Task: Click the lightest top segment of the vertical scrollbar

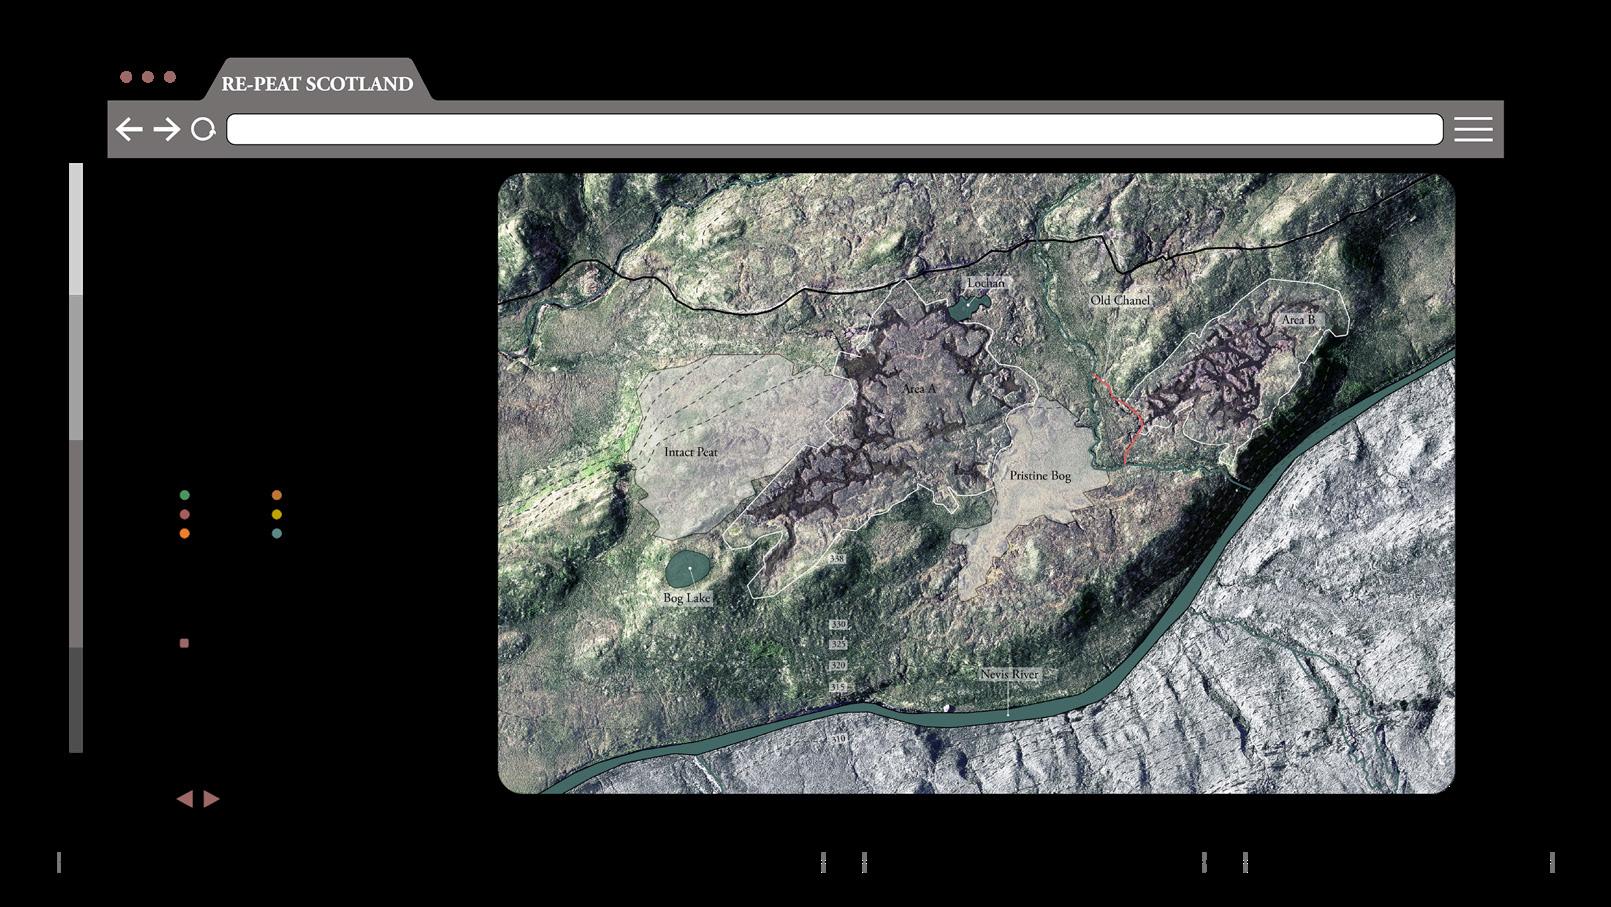Action: [76, 229]
